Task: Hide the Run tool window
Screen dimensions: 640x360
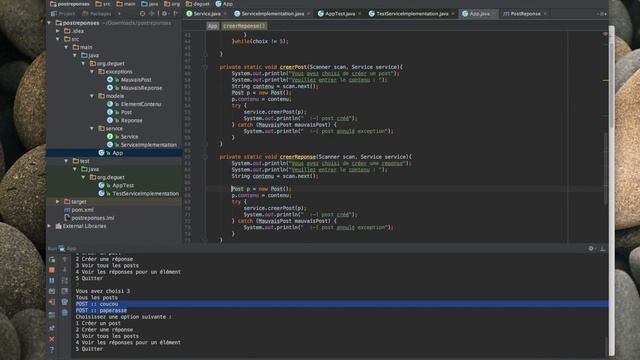Action: coord(603,248)
